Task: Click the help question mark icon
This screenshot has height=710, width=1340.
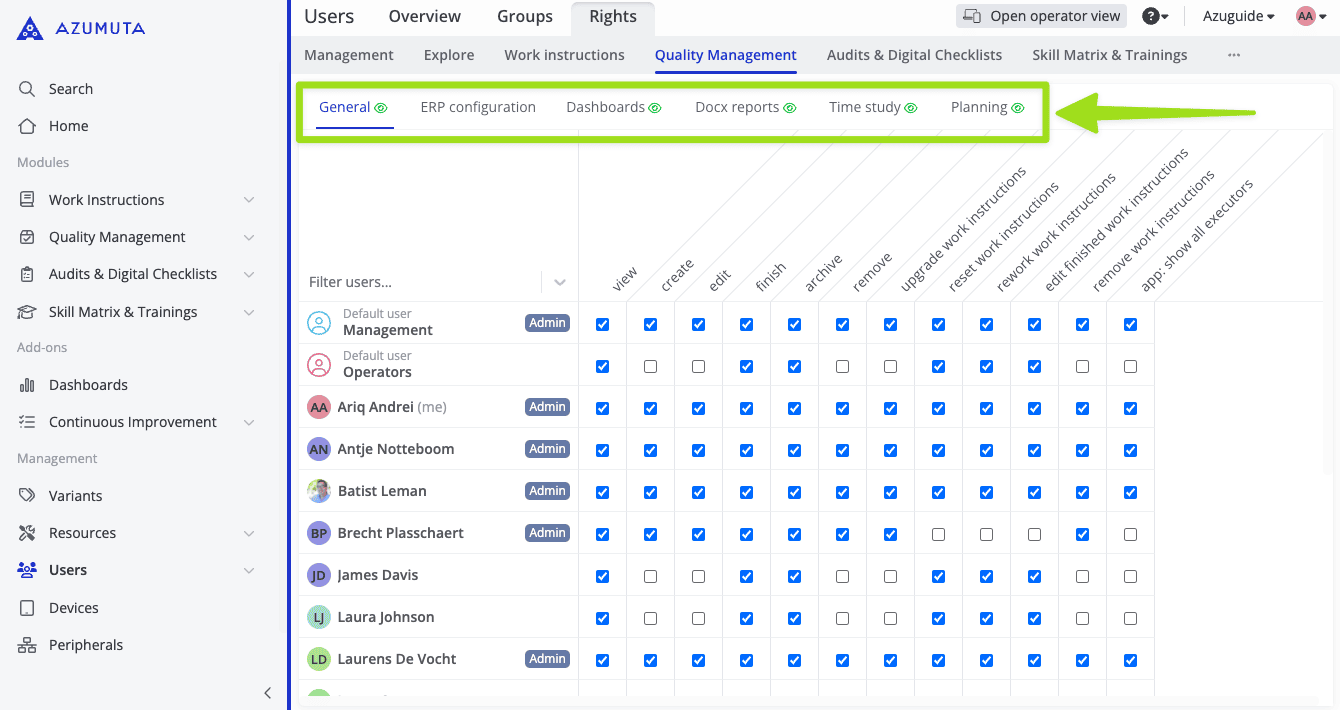Action: (x=1151, y=16)
